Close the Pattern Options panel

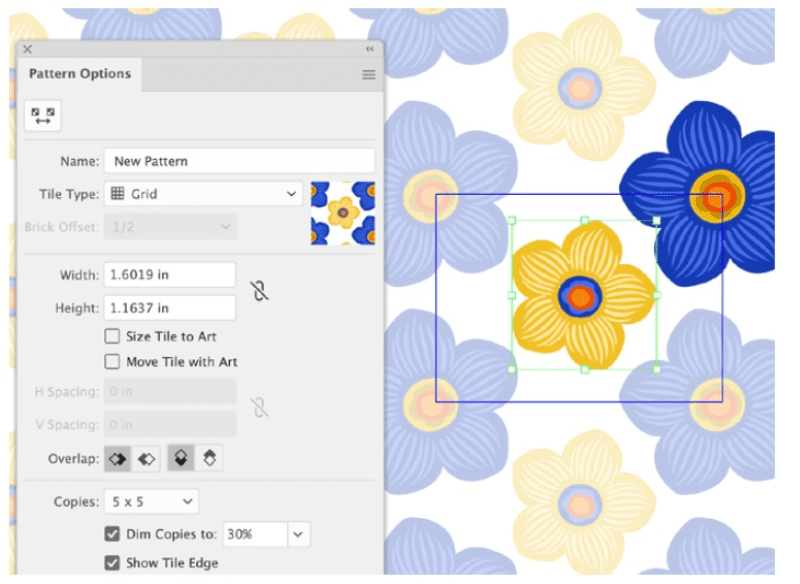click(x=28, y=49)
